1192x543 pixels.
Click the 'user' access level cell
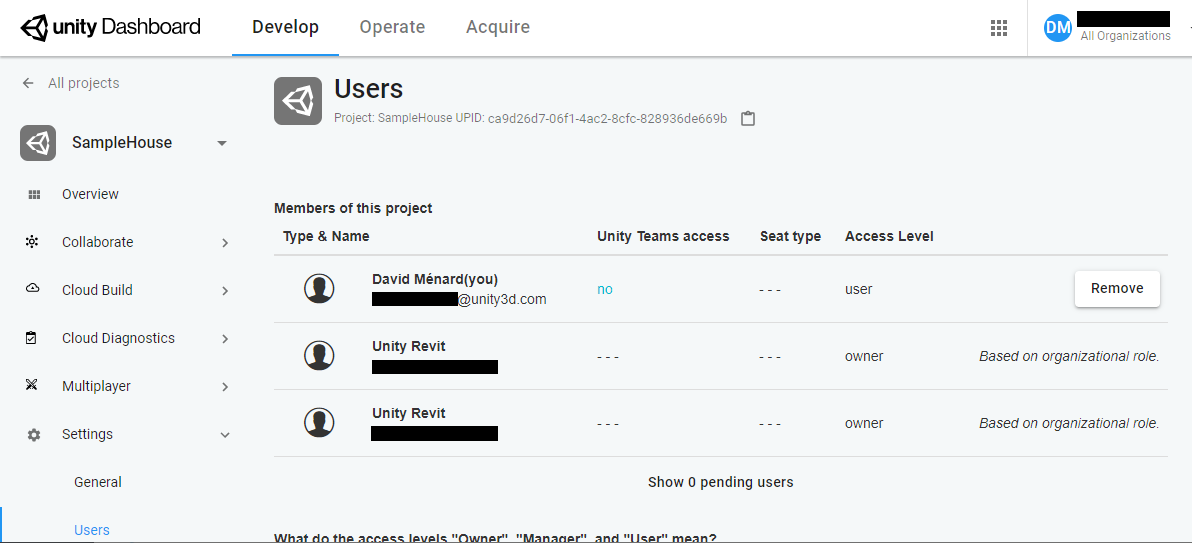(859, 290)
